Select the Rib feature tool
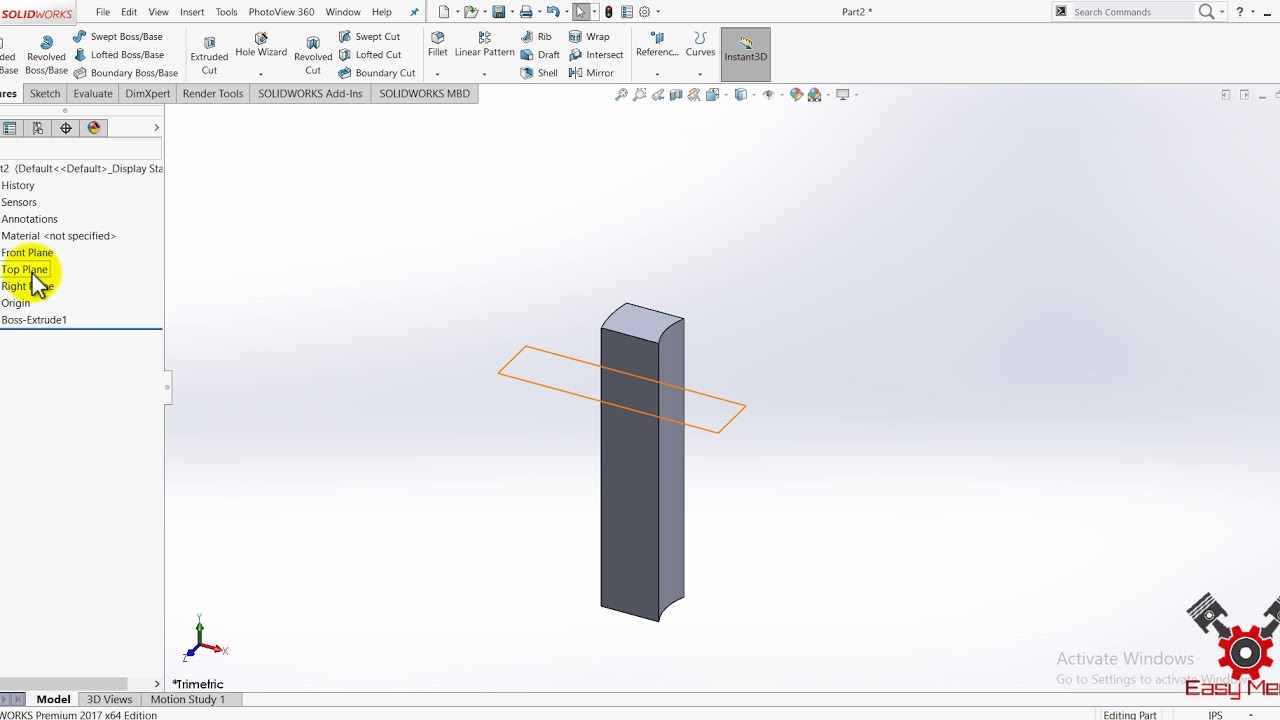This screenshot has width=1280, height=720. tap(536, 36)
